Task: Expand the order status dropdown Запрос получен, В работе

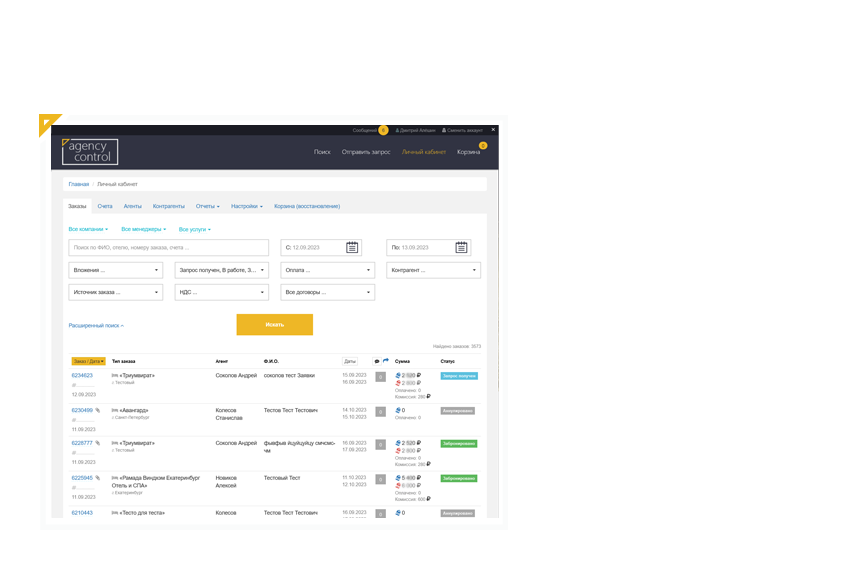Action: 222,270
